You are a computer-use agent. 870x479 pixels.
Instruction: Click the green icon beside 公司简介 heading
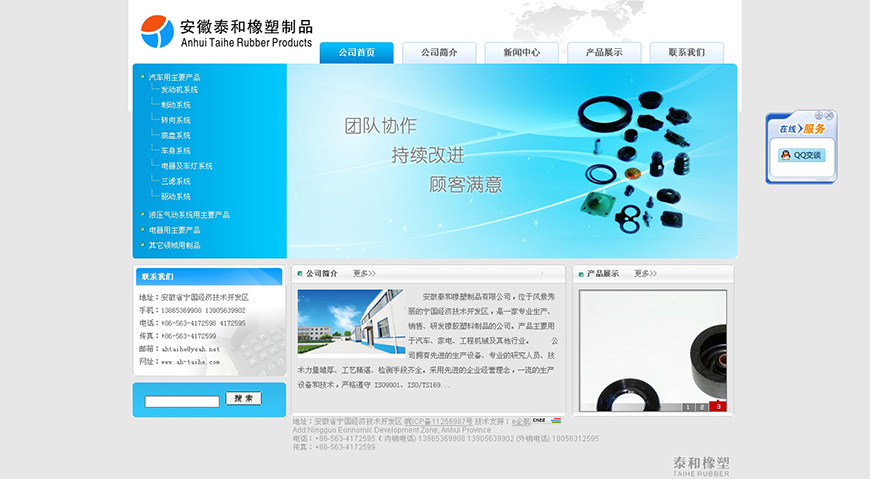pyautogui.click(x=299, y=273)
